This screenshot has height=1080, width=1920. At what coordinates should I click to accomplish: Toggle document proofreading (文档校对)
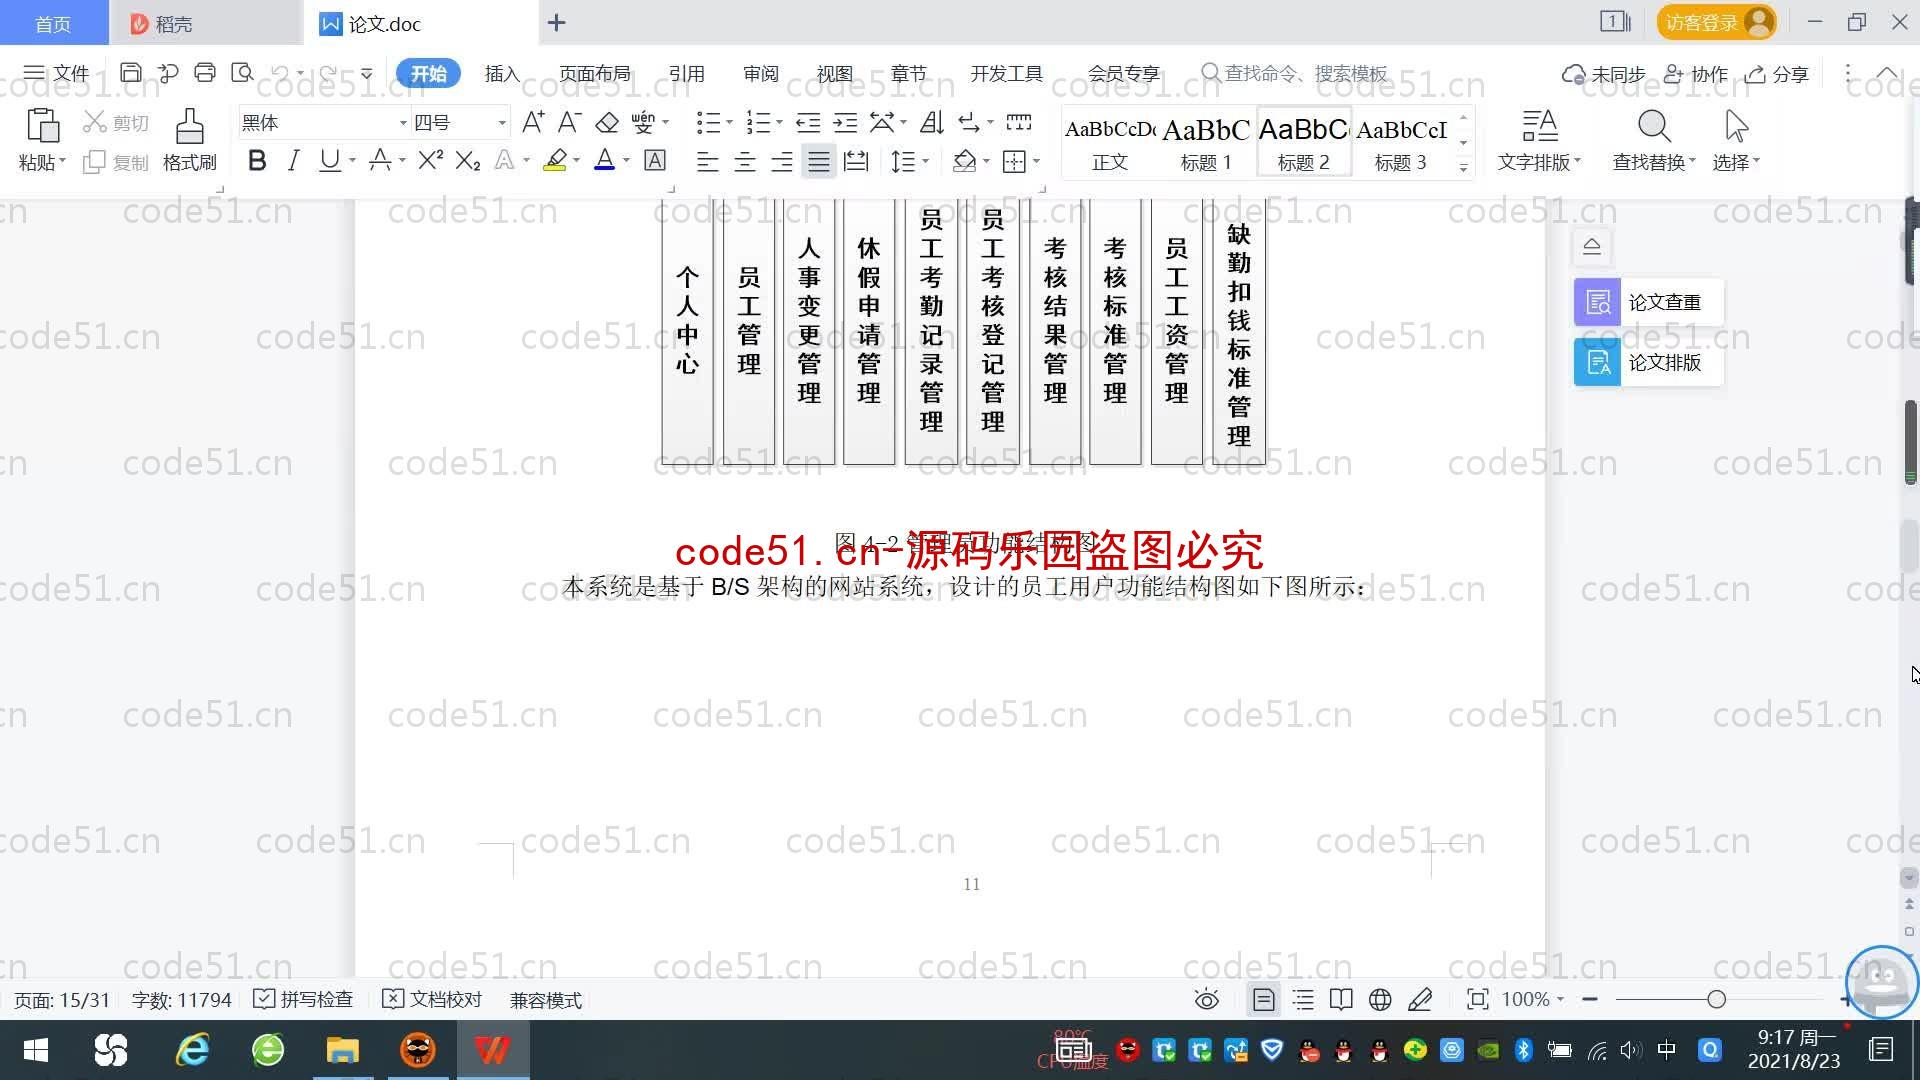432,999
